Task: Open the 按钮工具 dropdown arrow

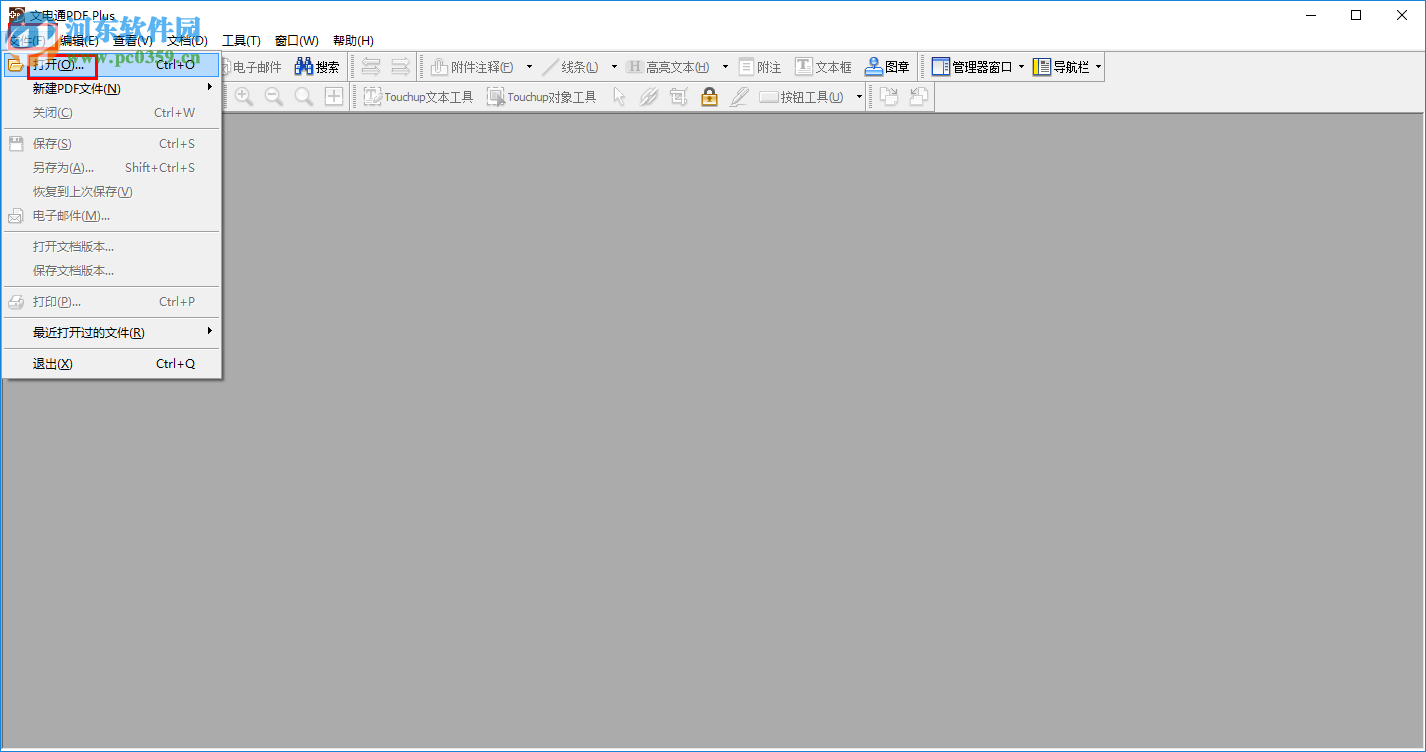Action: tap(858, 96)
